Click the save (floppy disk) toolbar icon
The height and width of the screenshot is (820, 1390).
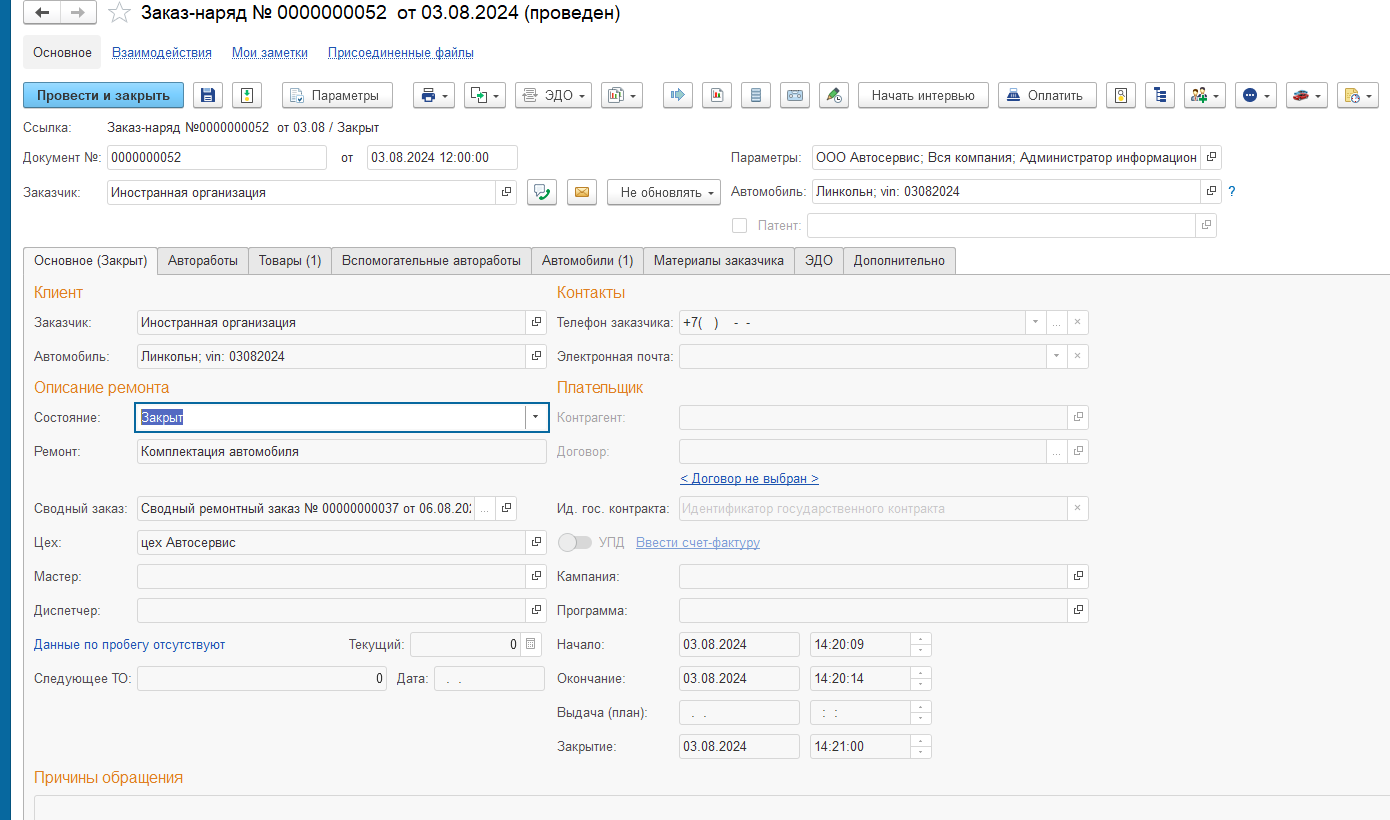click(207, 95)
